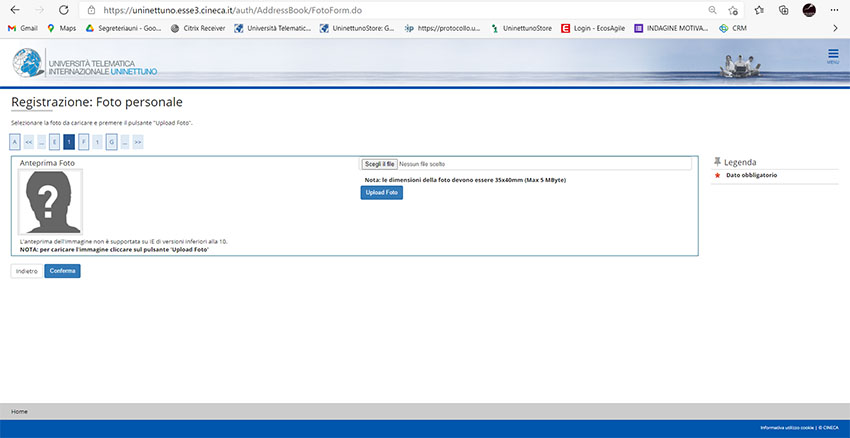Screen dimensions: 850x438
Task: Open the Gmail bookmark
Action: click(x=22, y=28)
